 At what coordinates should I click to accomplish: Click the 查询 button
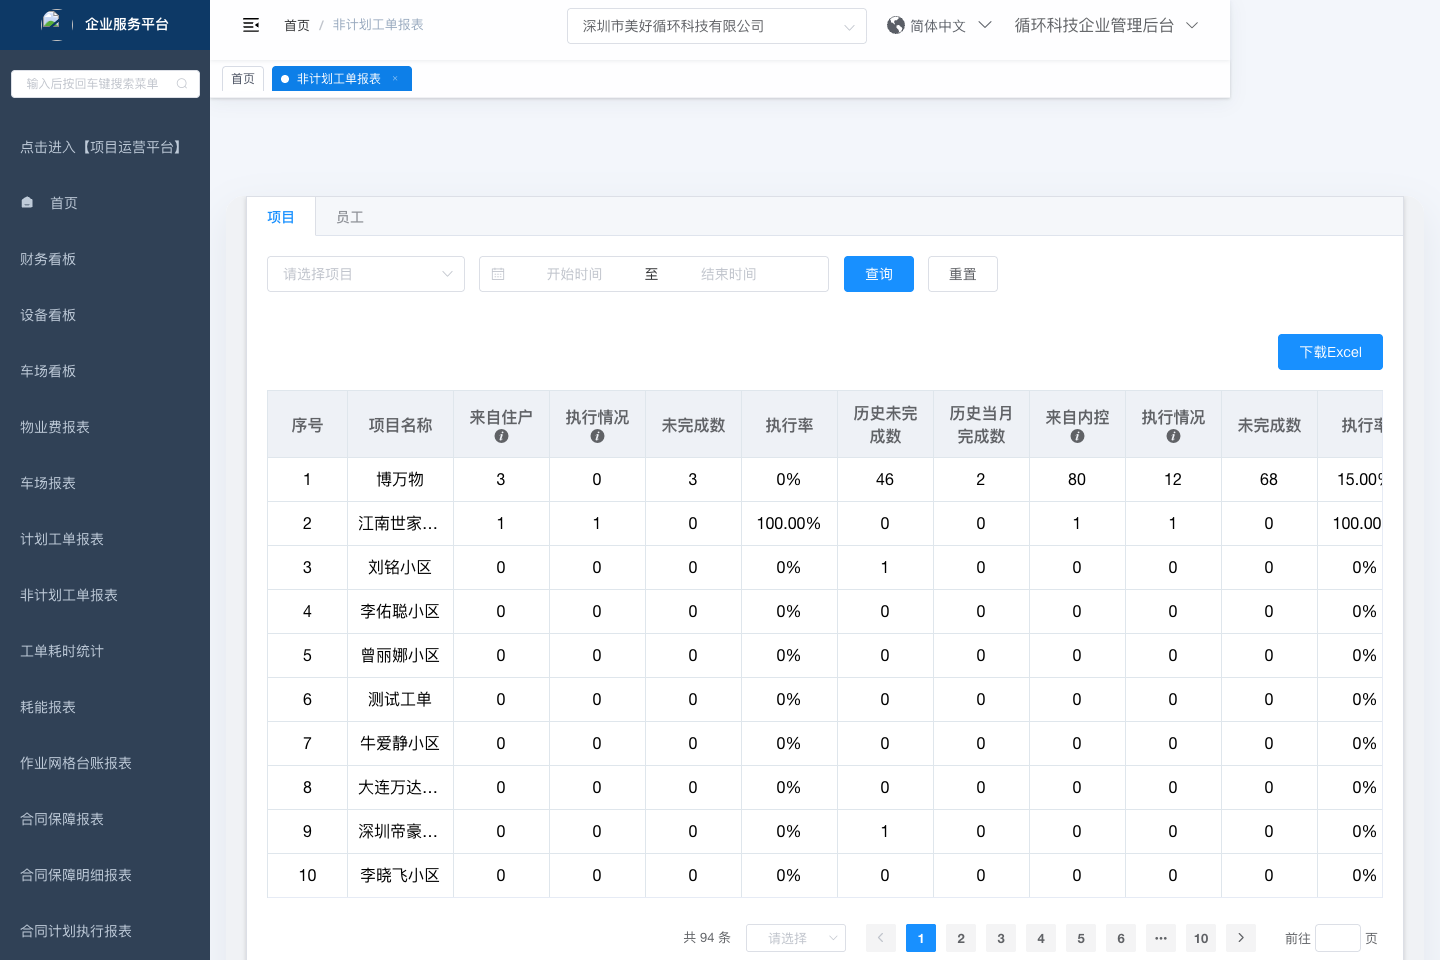(x=878, y=274)
